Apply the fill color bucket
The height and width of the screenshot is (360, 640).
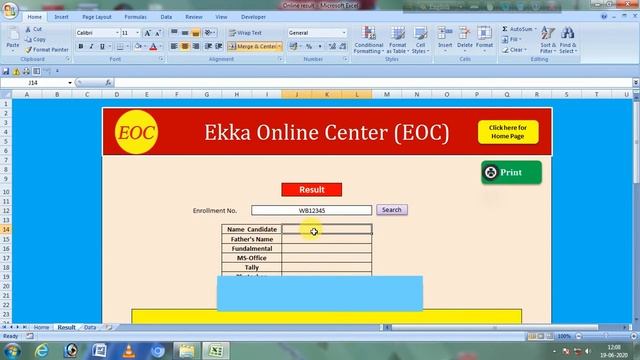click(x=138, y=47)
